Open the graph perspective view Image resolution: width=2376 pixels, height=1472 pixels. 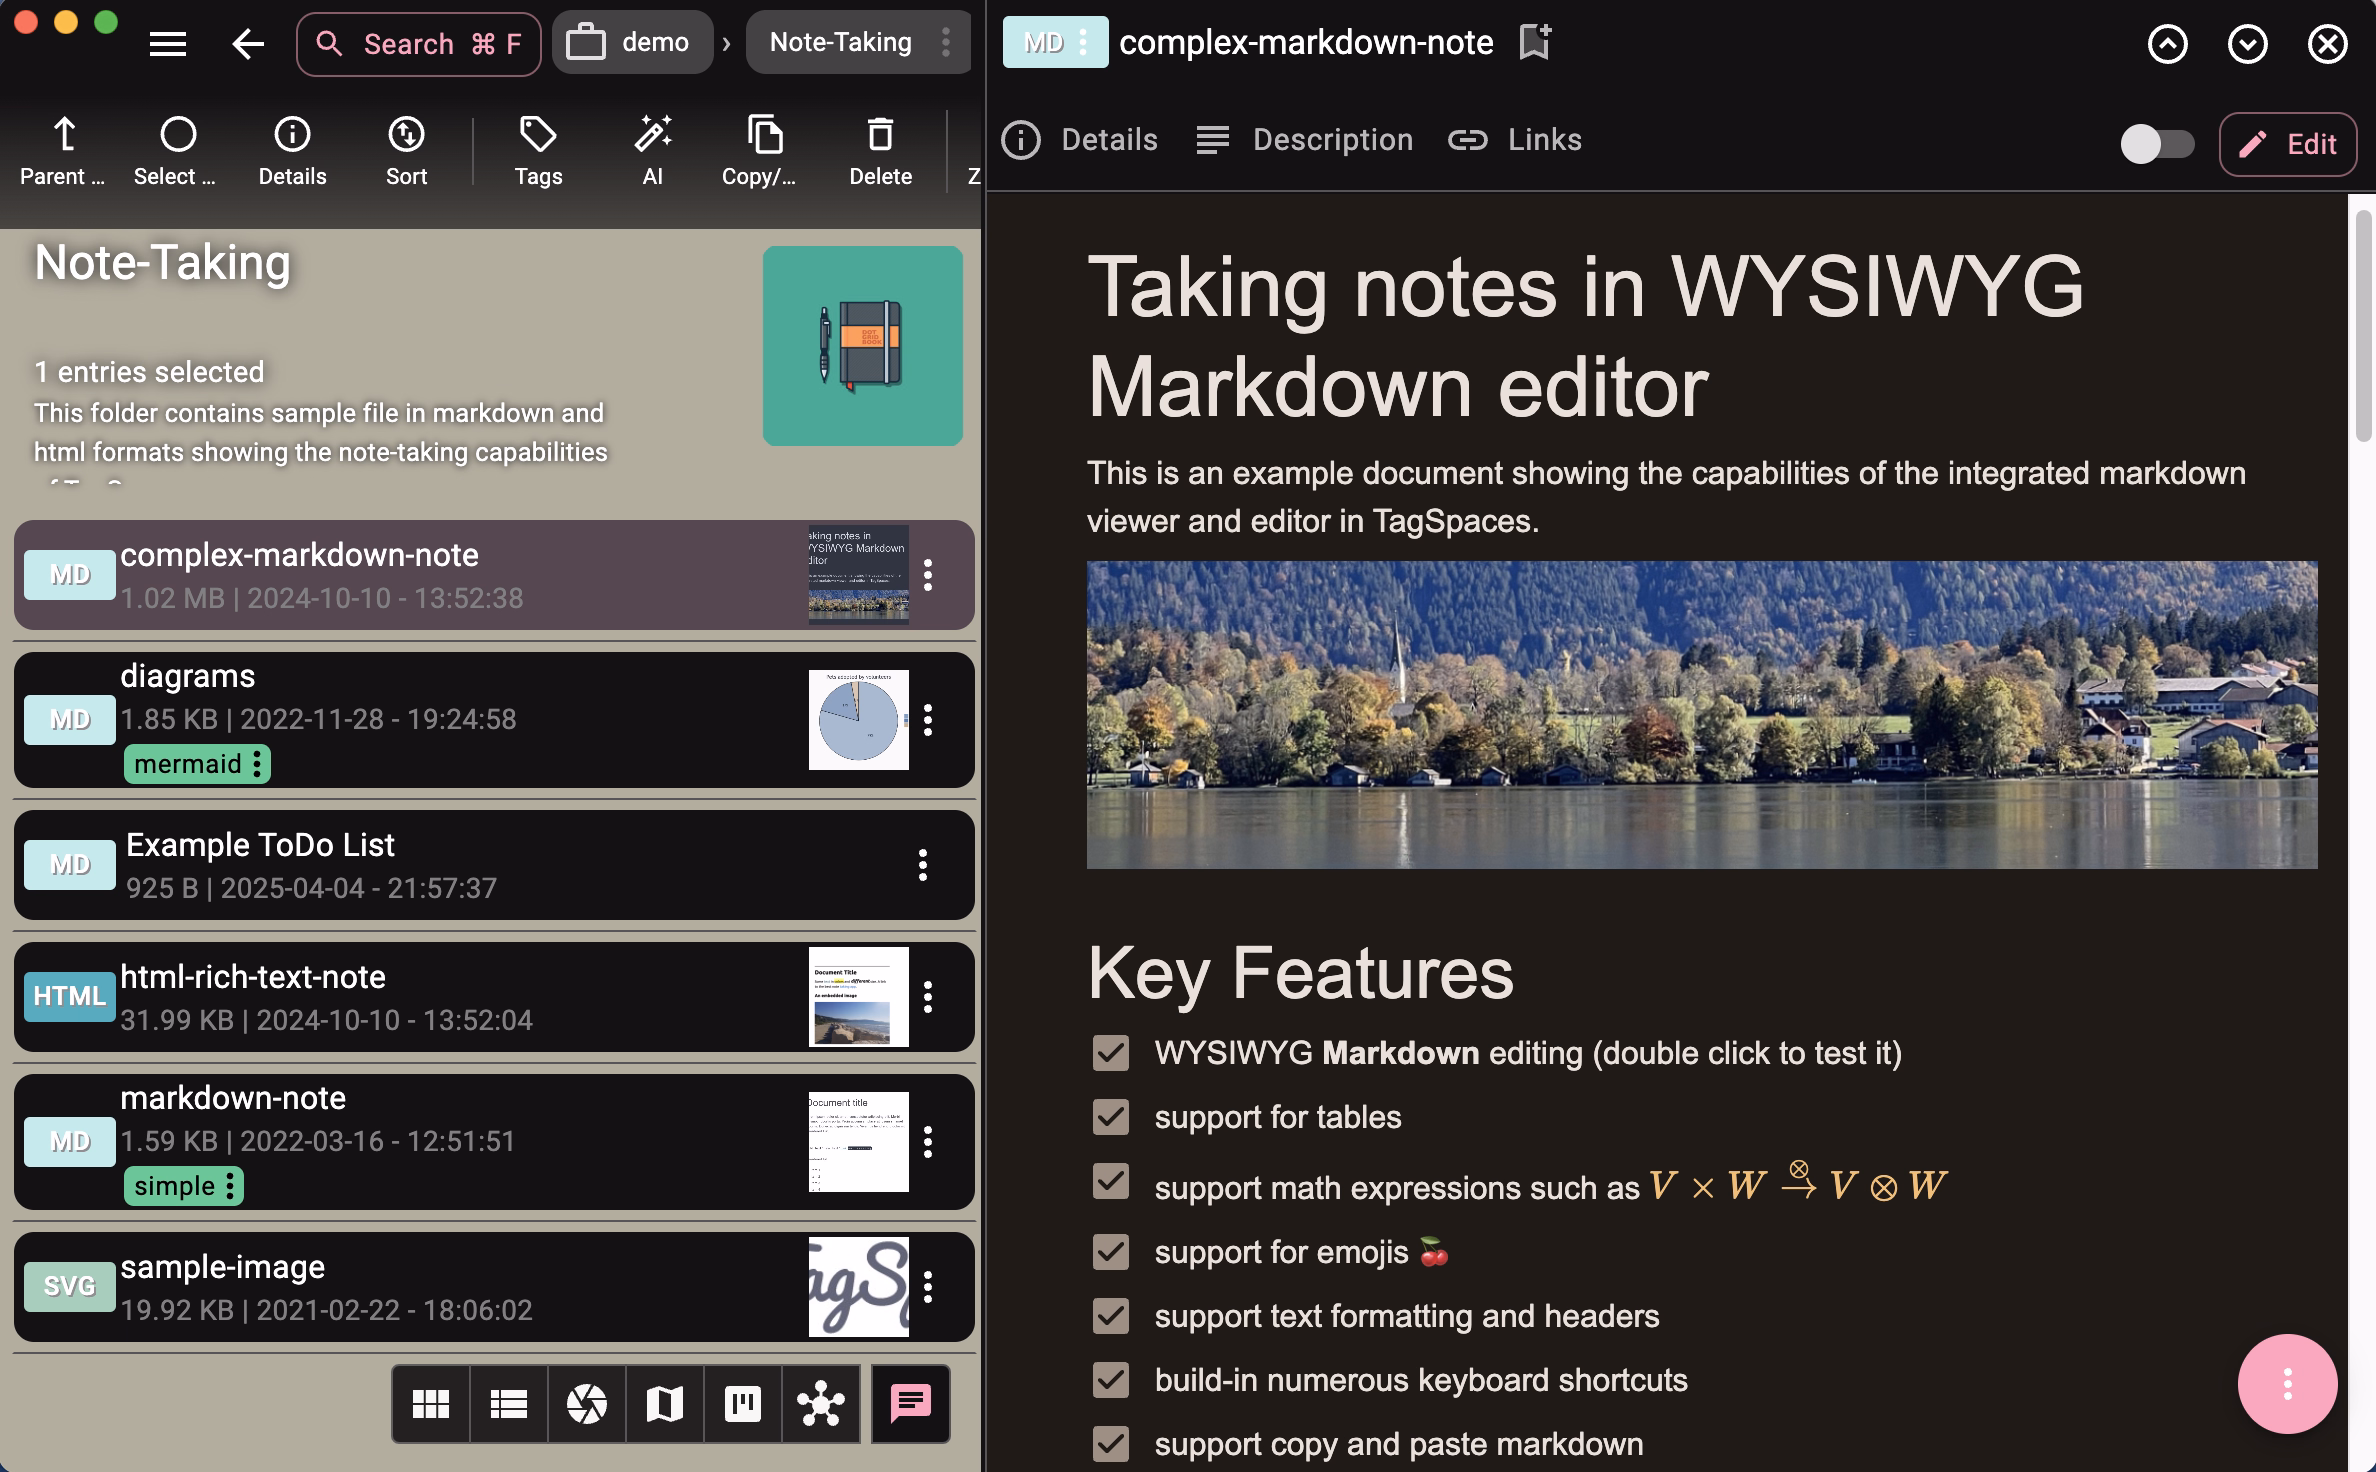(x=820, y=1404)
